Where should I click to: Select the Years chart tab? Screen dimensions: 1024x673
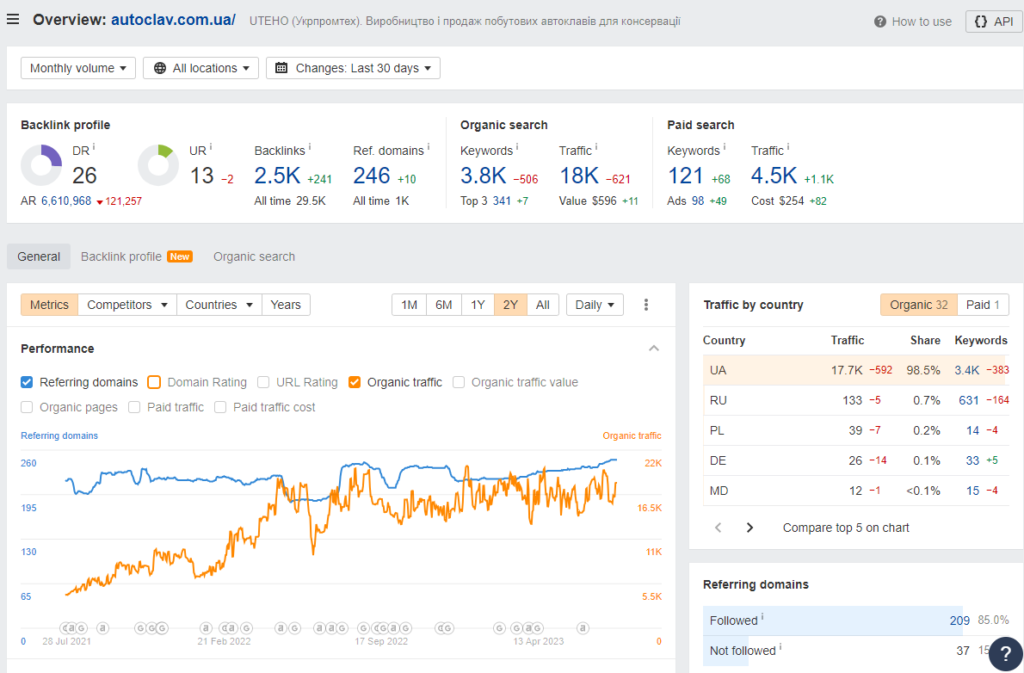[x=285, y=305]
